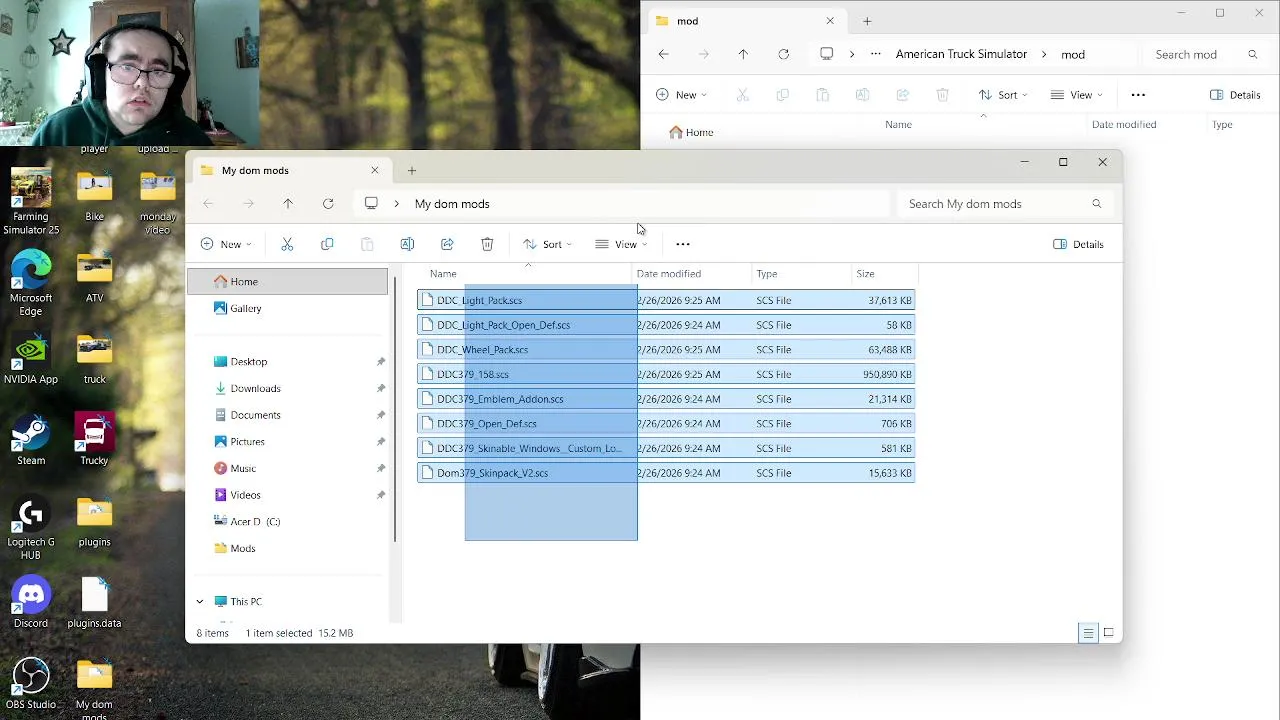The height and width of the screenshot is (720, 1280).
Task: Open Logitech G HUB desktop shortcut
Action: click(31, 528)
